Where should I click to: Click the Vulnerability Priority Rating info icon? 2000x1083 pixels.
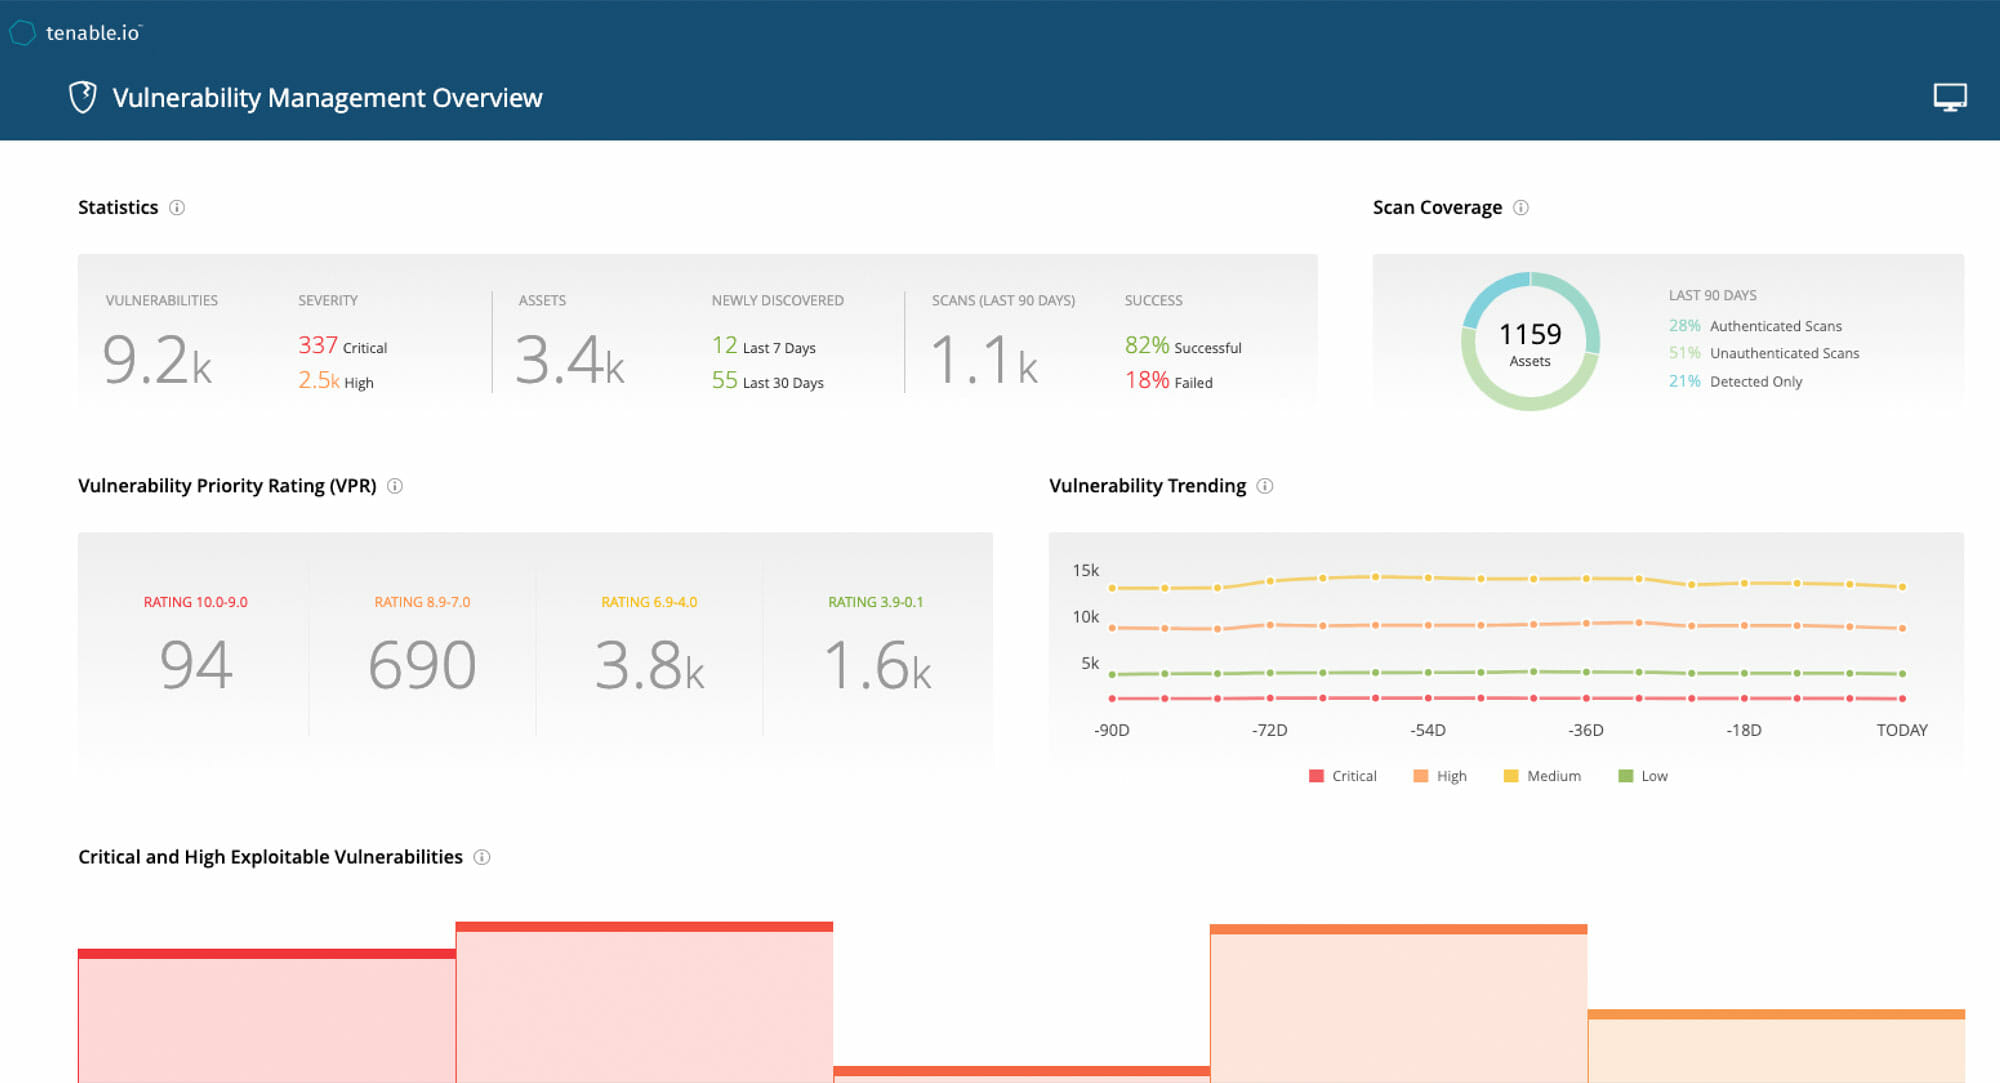click(x=395, y=486)
